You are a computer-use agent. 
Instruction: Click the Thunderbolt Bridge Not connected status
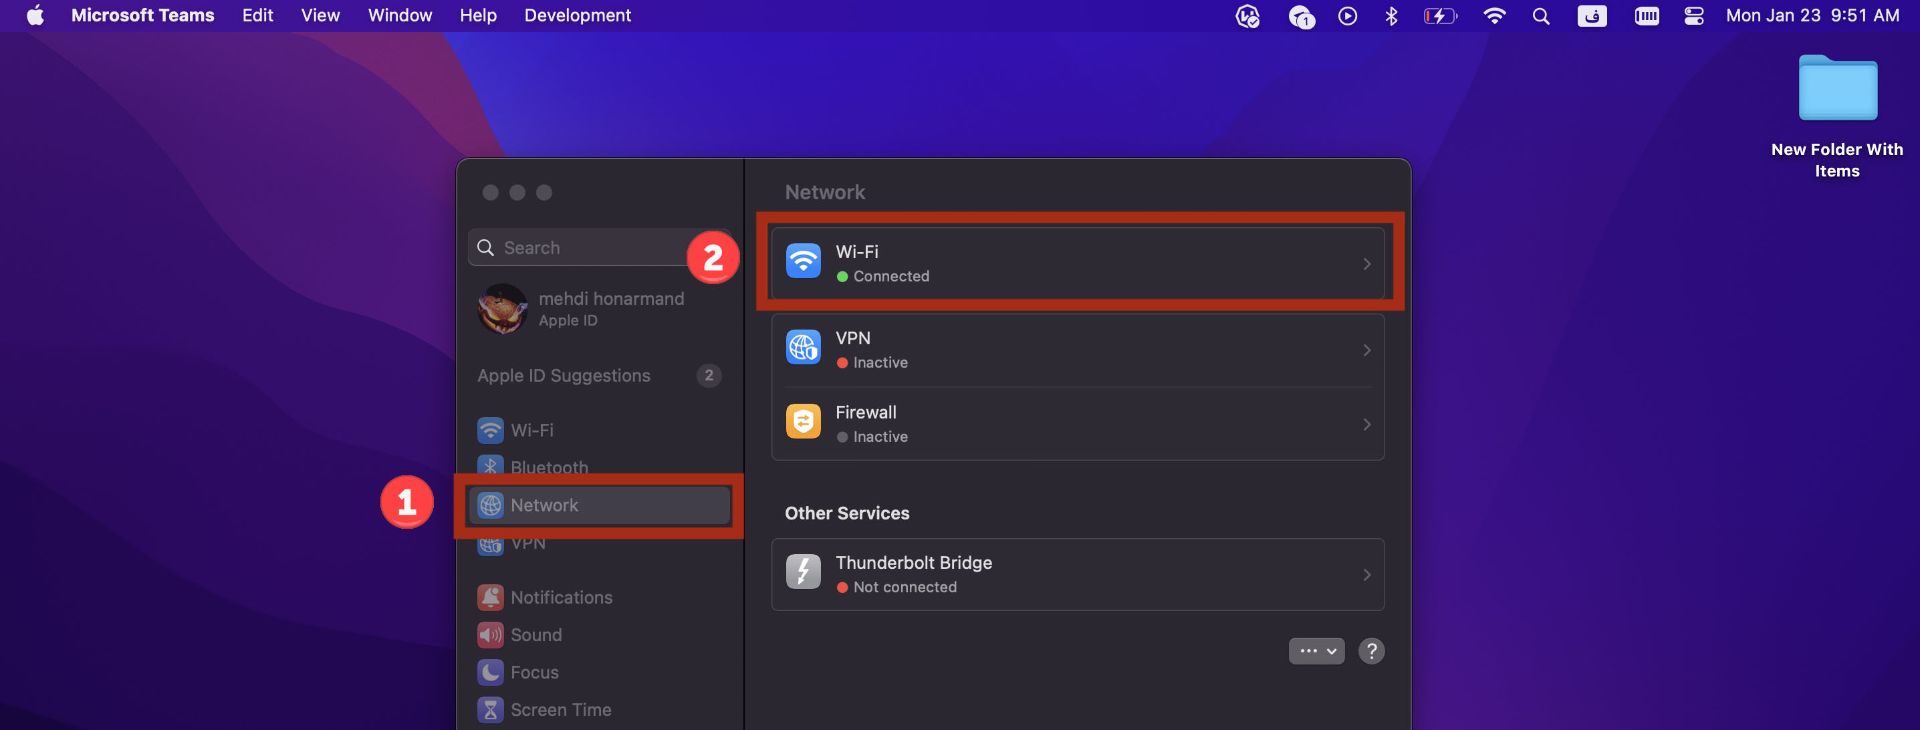click(896, 587)
